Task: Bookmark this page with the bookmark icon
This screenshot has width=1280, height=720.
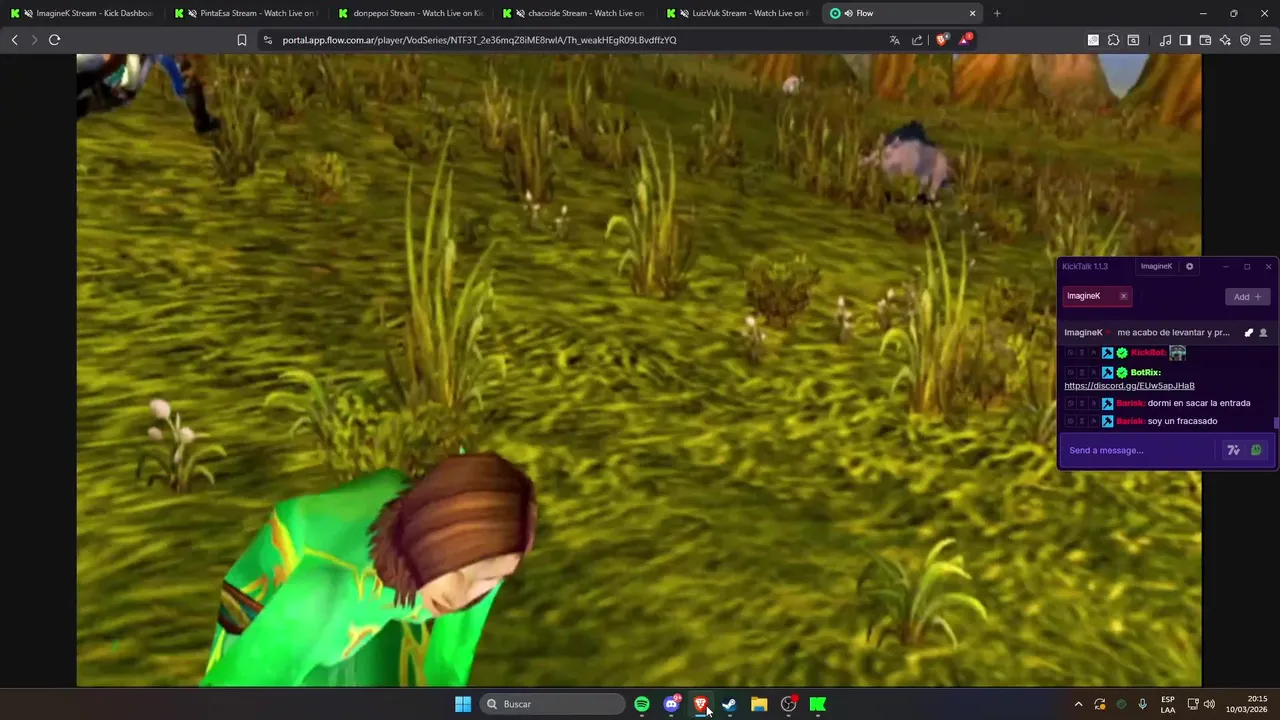Action: click(242, 40)
